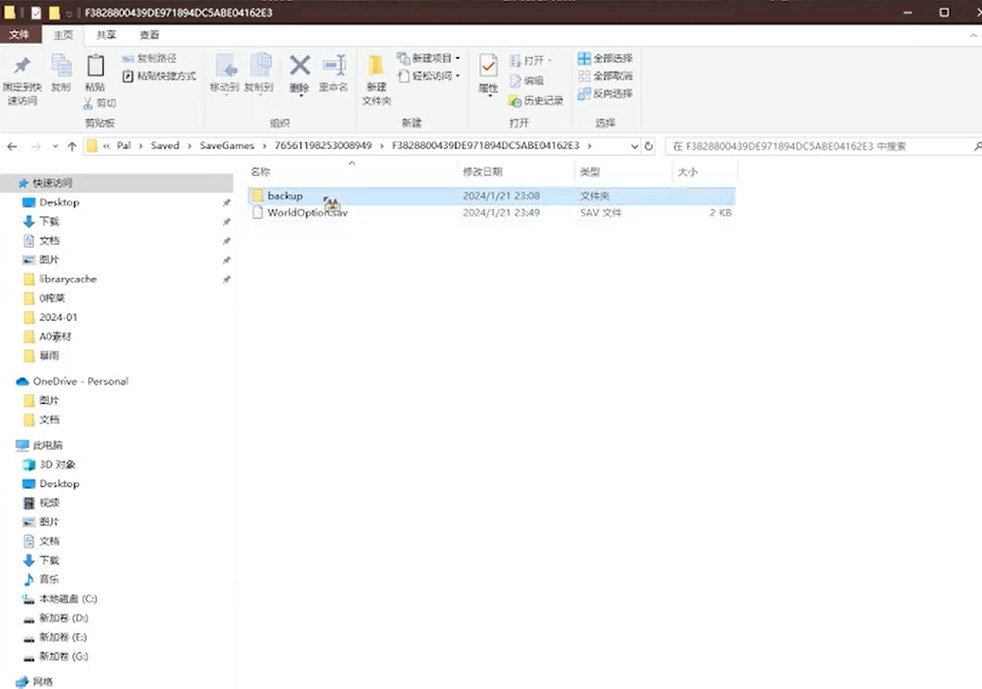Image resolution: width=982 pixels, height=689 pixels.
Task: Expand the address bar history dropdown
Action: (633, 146)
